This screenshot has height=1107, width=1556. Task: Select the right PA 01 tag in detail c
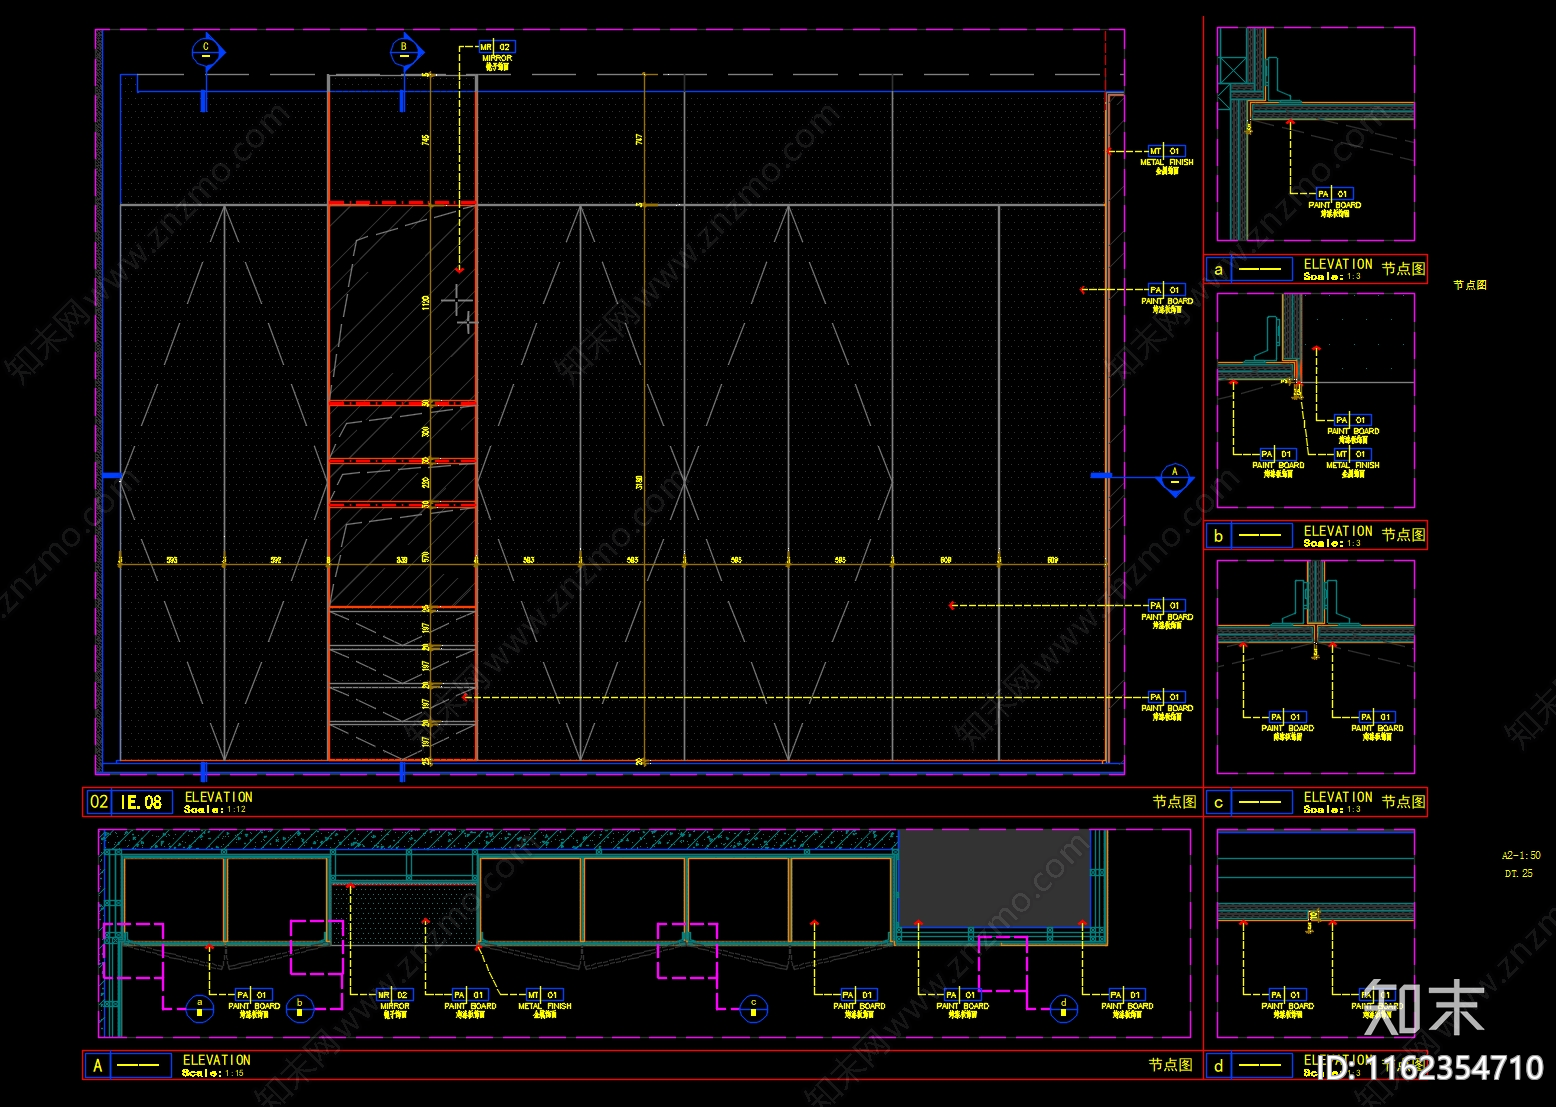tap(1377, 726)
